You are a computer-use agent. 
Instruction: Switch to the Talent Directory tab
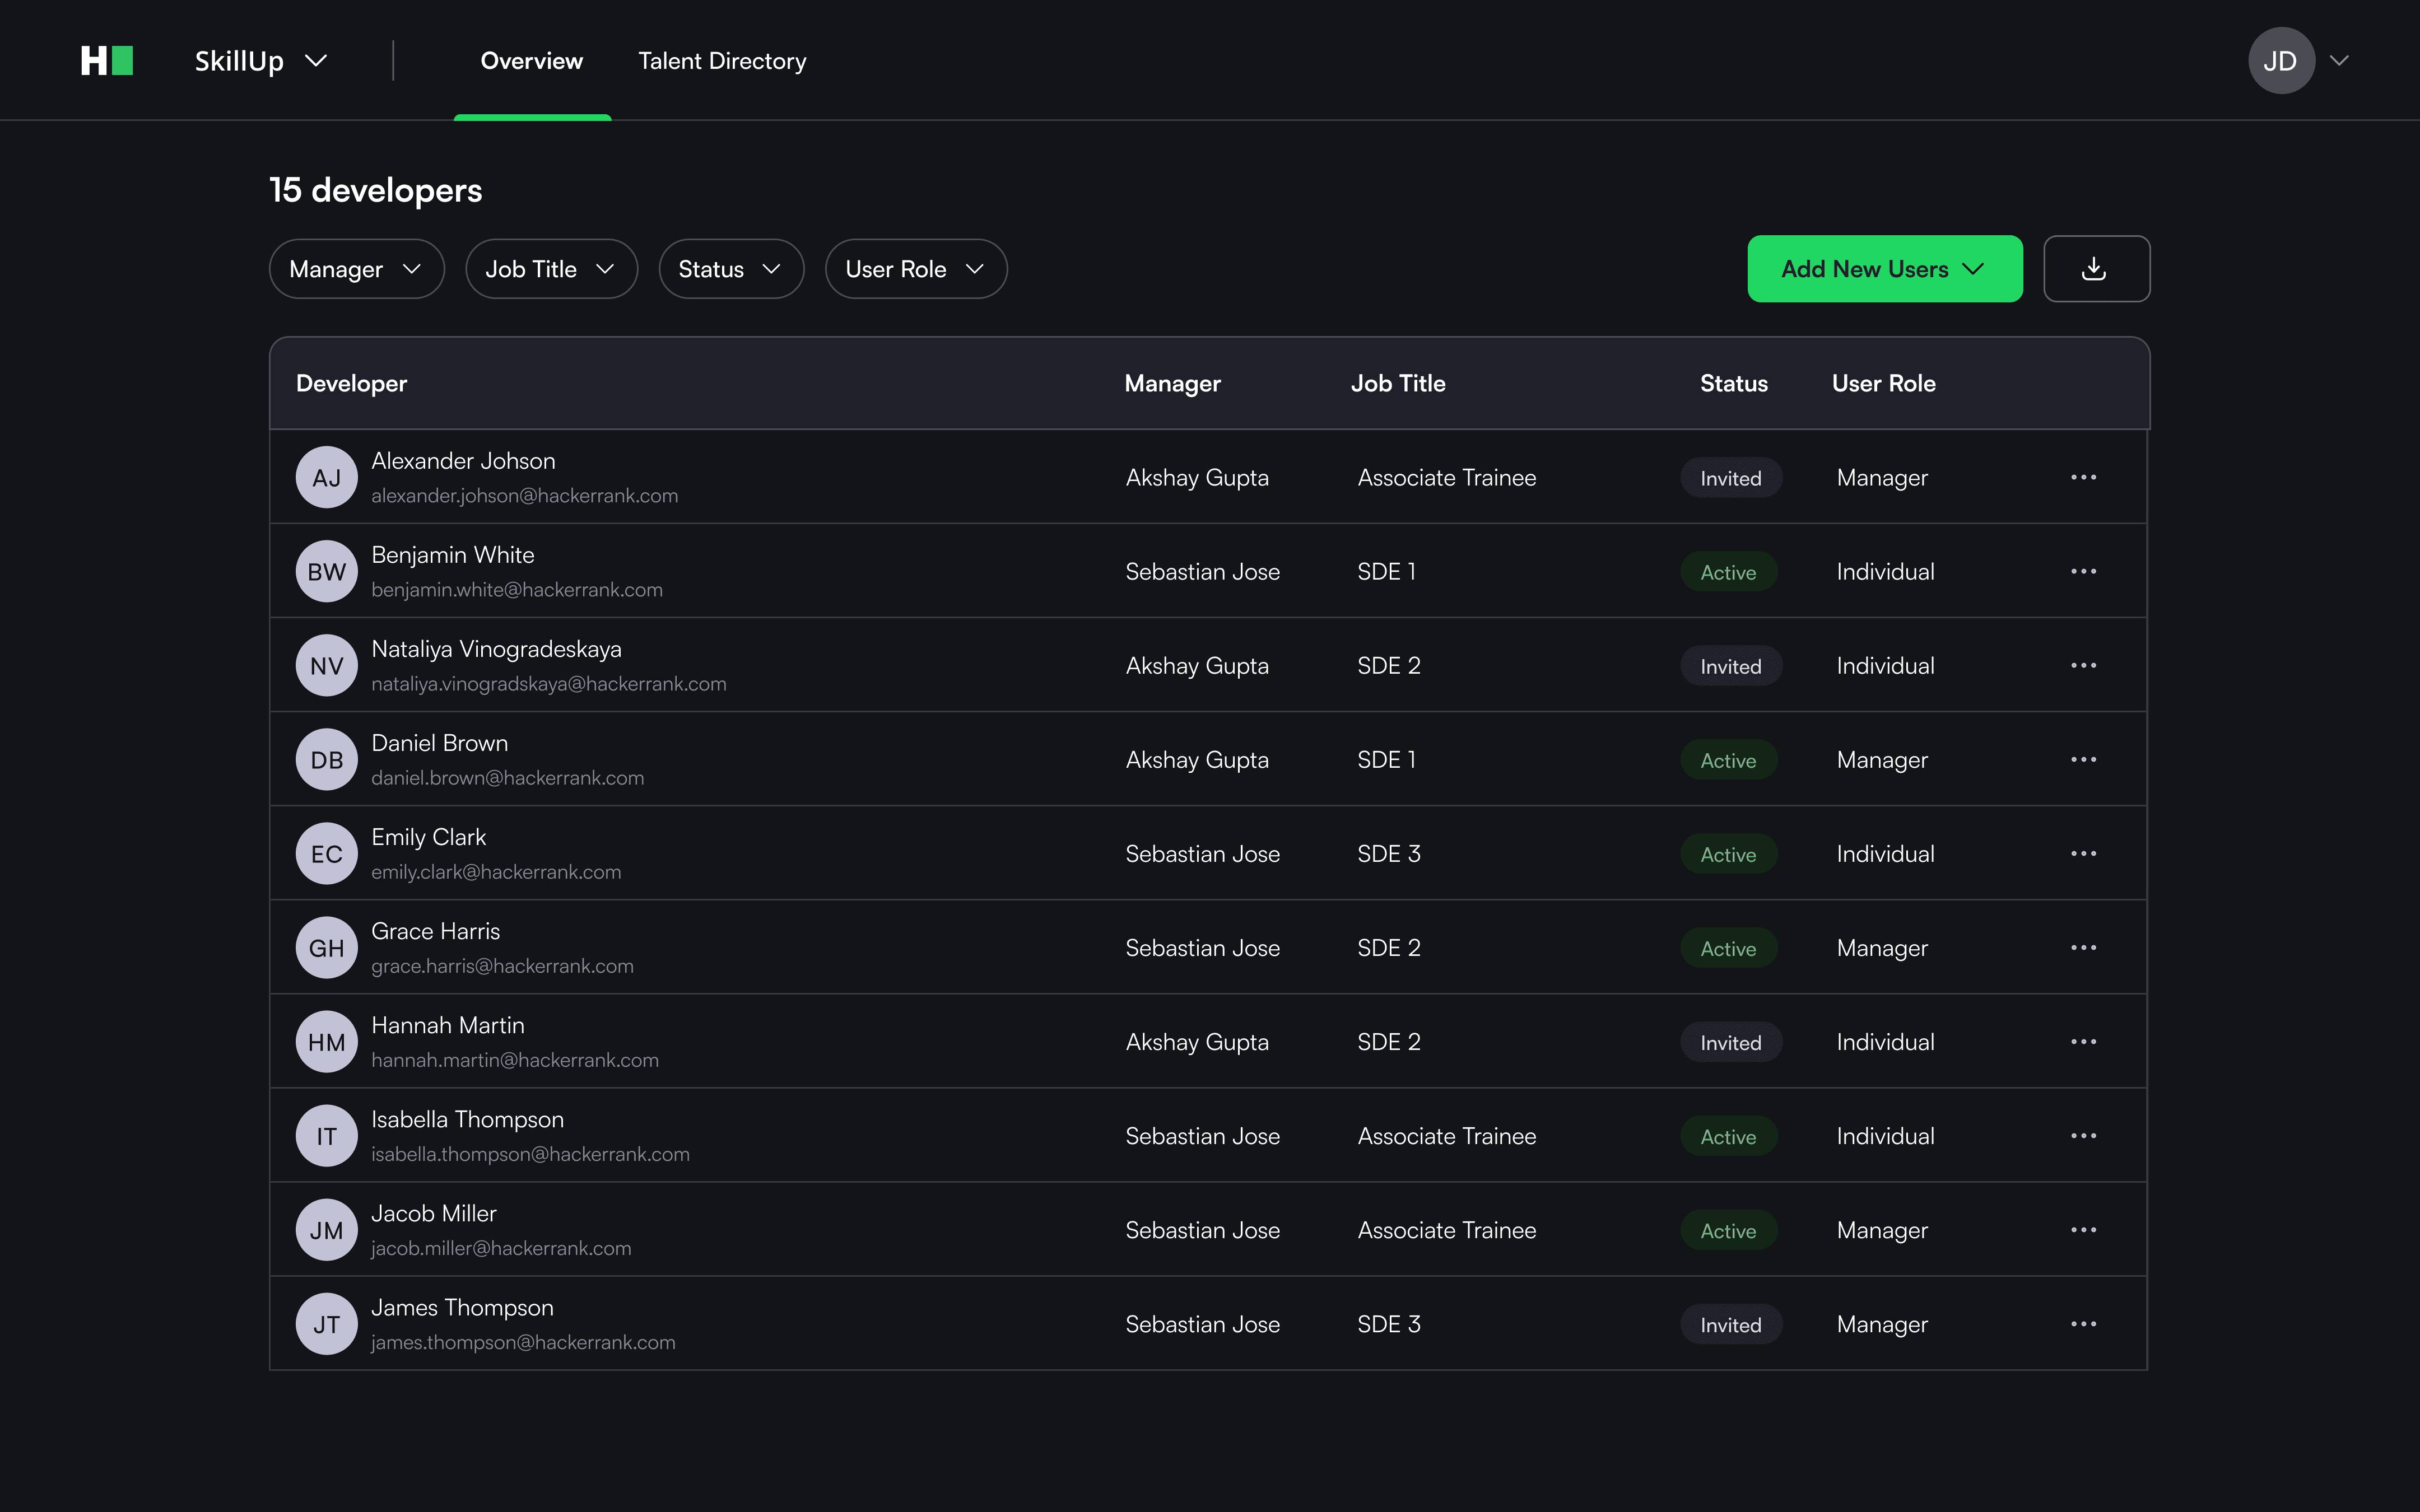tap(722, 61)
